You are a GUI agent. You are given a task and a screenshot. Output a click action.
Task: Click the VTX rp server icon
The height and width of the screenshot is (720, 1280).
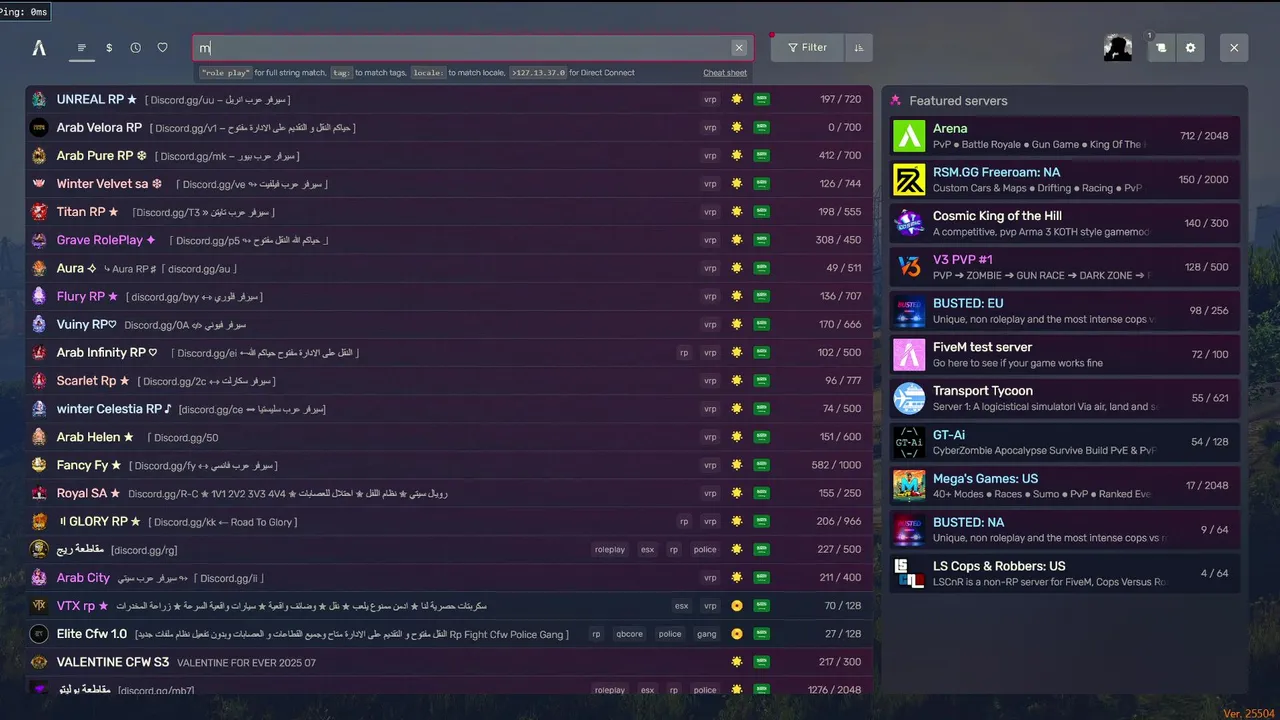(39, 605)
